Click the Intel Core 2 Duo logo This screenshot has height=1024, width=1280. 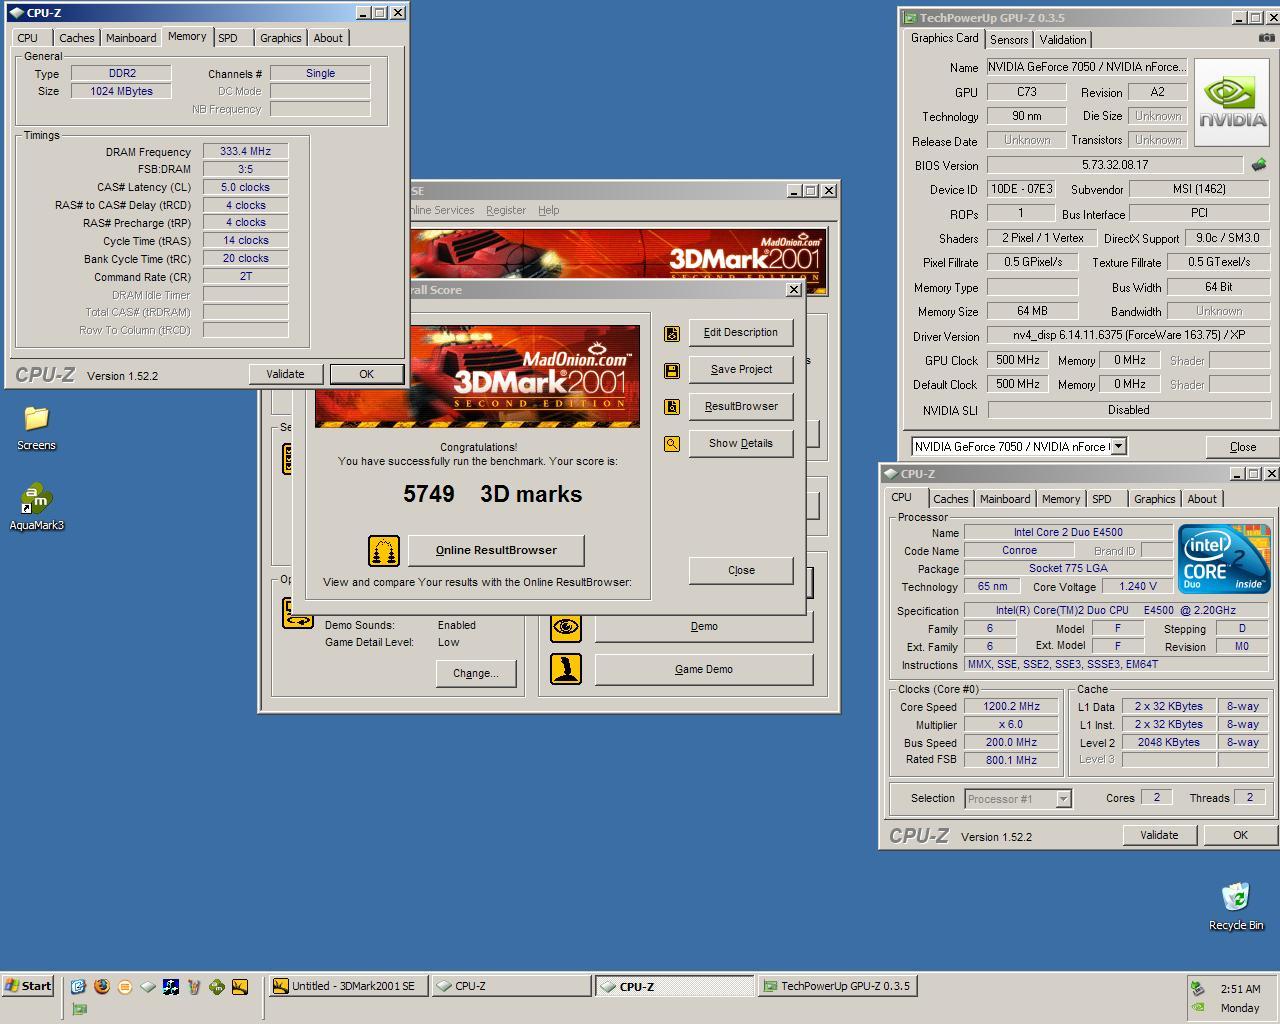[1224, 558]
